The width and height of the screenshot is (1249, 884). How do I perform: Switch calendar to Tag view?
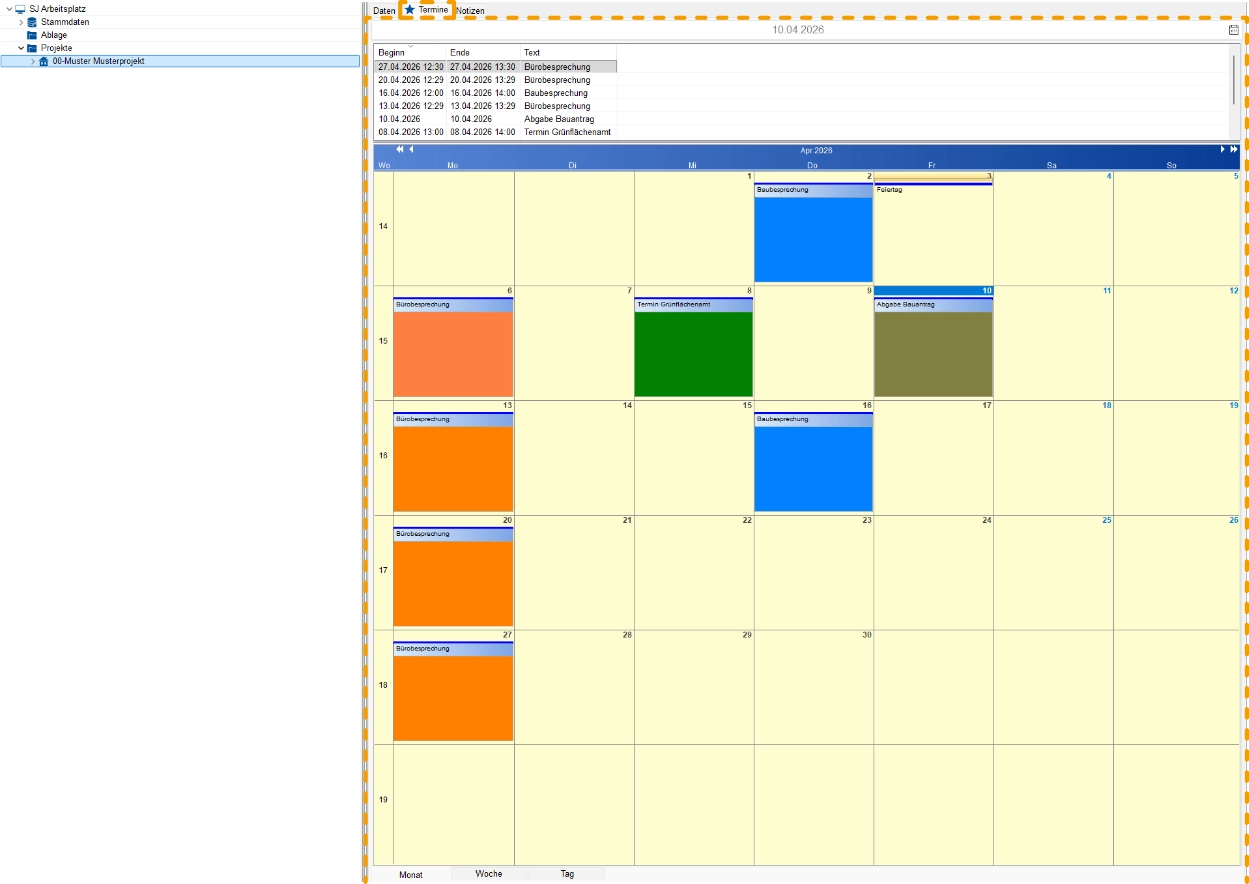[x=567, y=874]
